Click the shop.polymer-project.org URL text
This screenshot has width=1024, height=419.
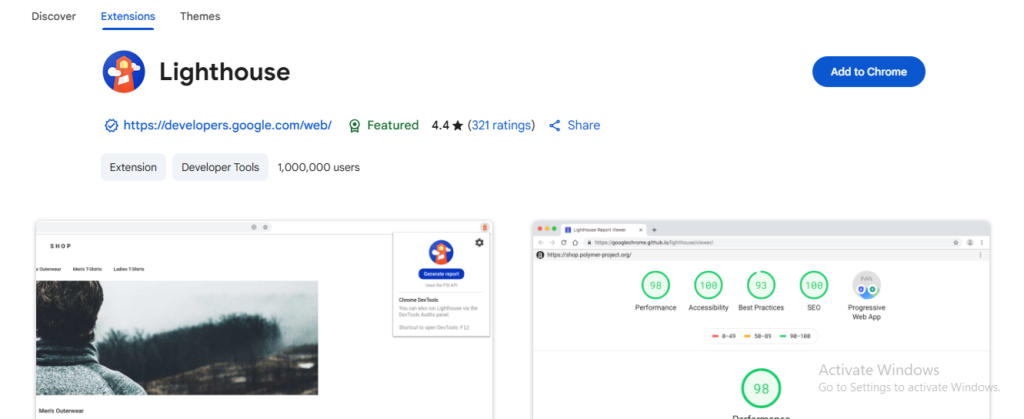[589, 255]
